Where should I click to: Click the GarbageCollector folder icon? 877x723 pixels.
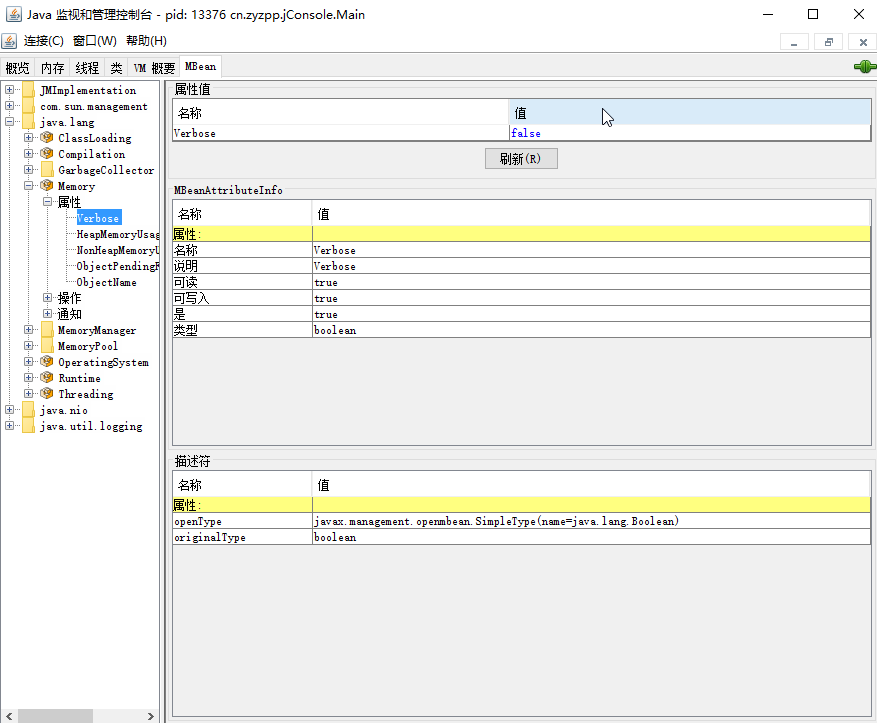[x=47, y=170]
